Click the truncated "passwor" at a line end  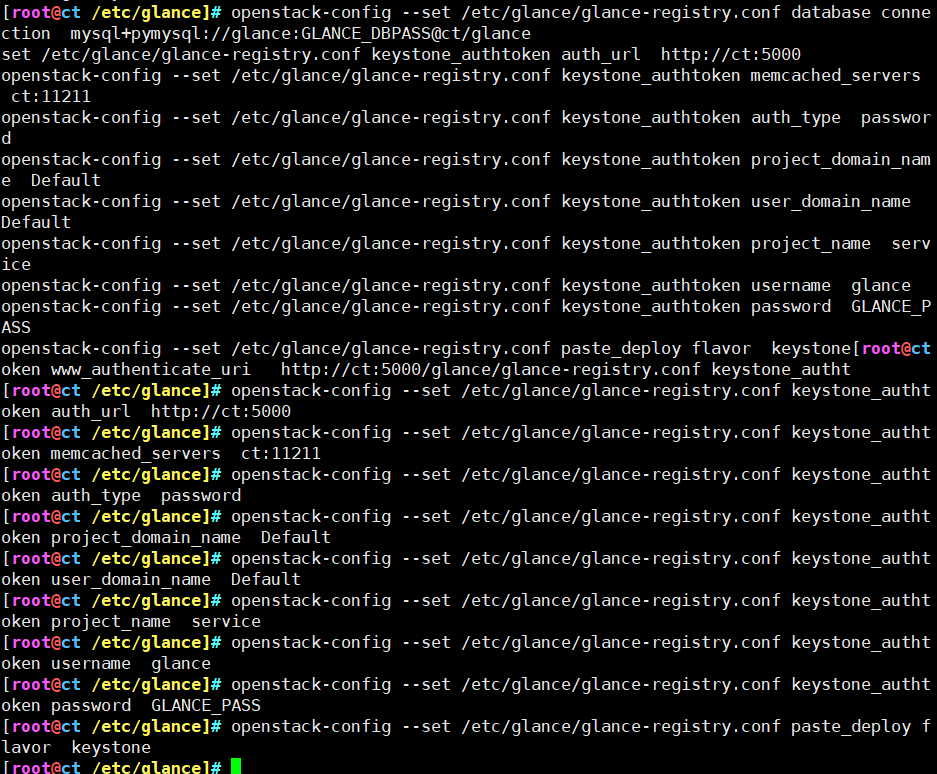(896, 118)
